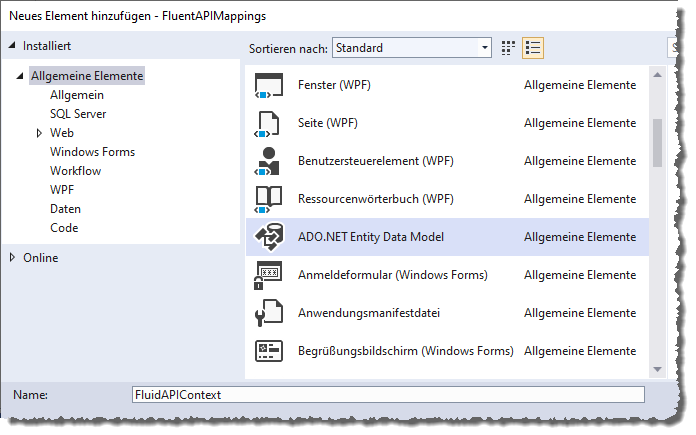The height and width of the screenshot is (435, 696).
Task: Click the Begrüßungsbildschirm template icon
Action: point(269,351)
